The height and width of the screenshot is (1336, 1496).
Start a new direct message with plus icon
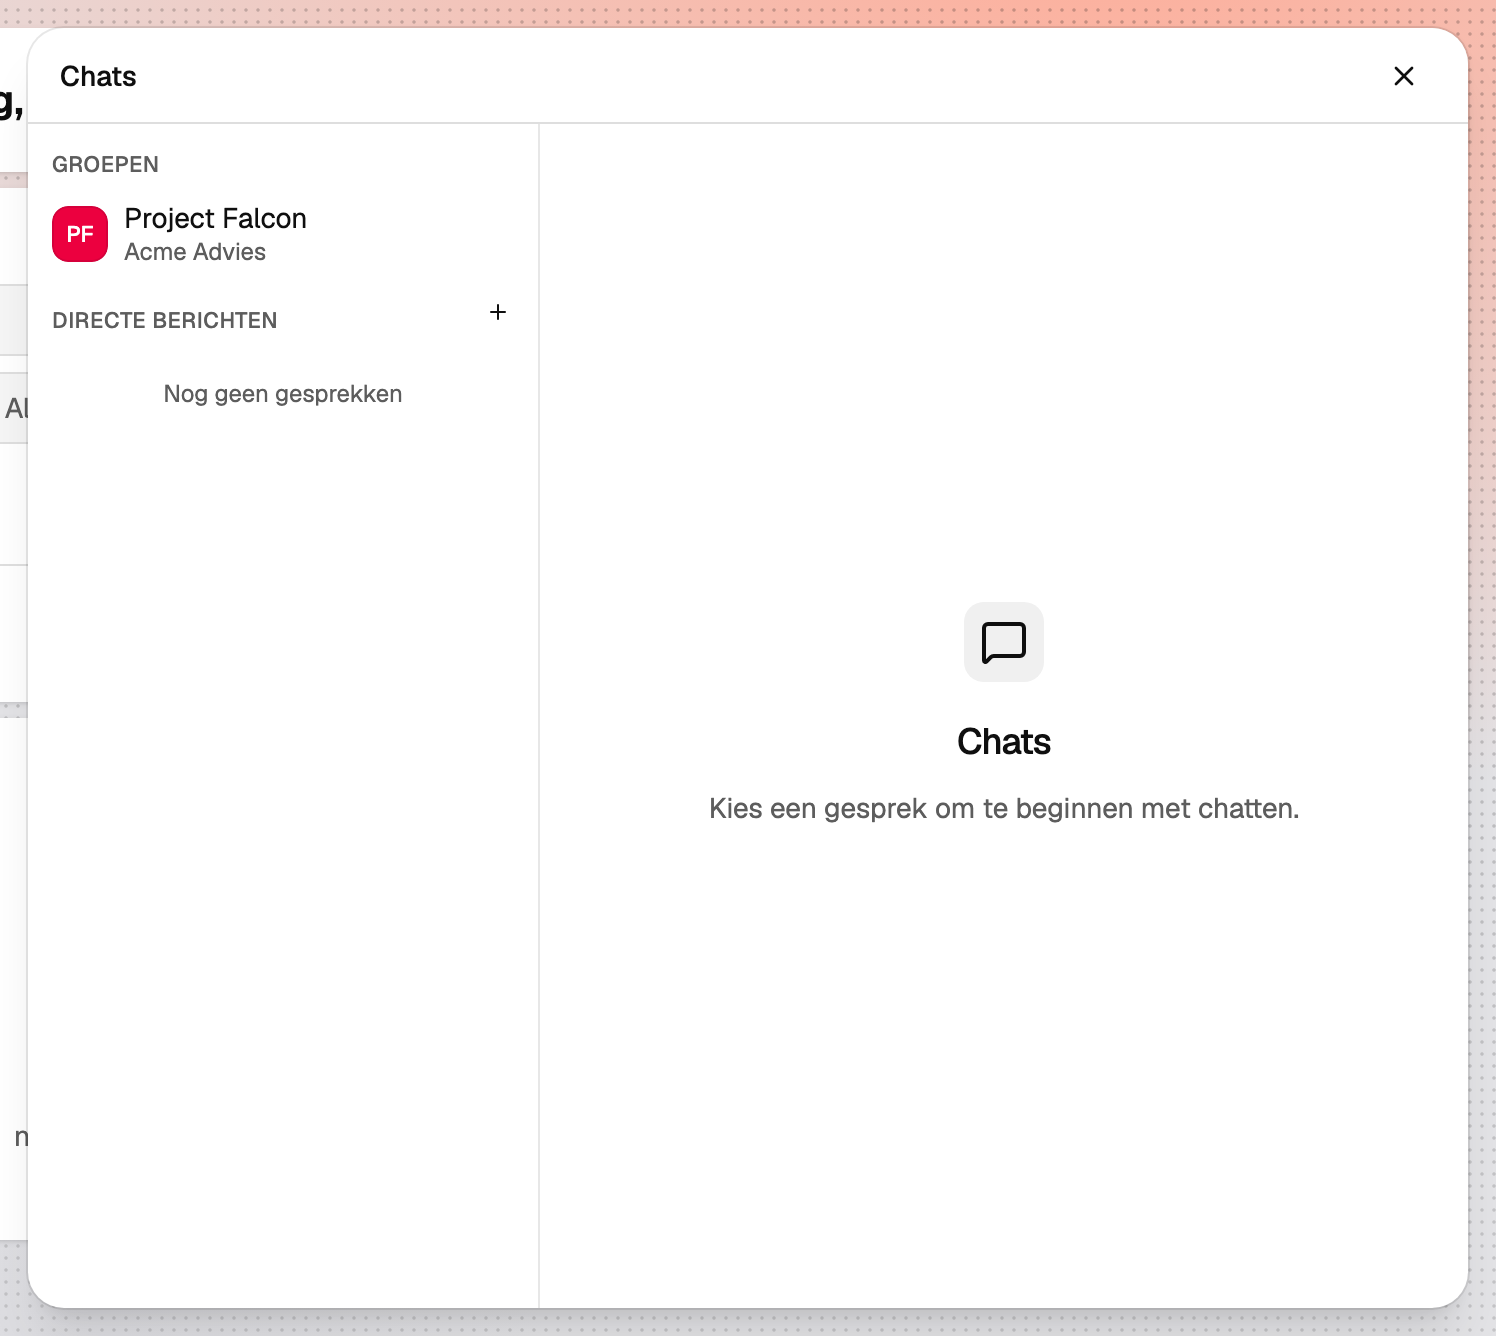498,312
